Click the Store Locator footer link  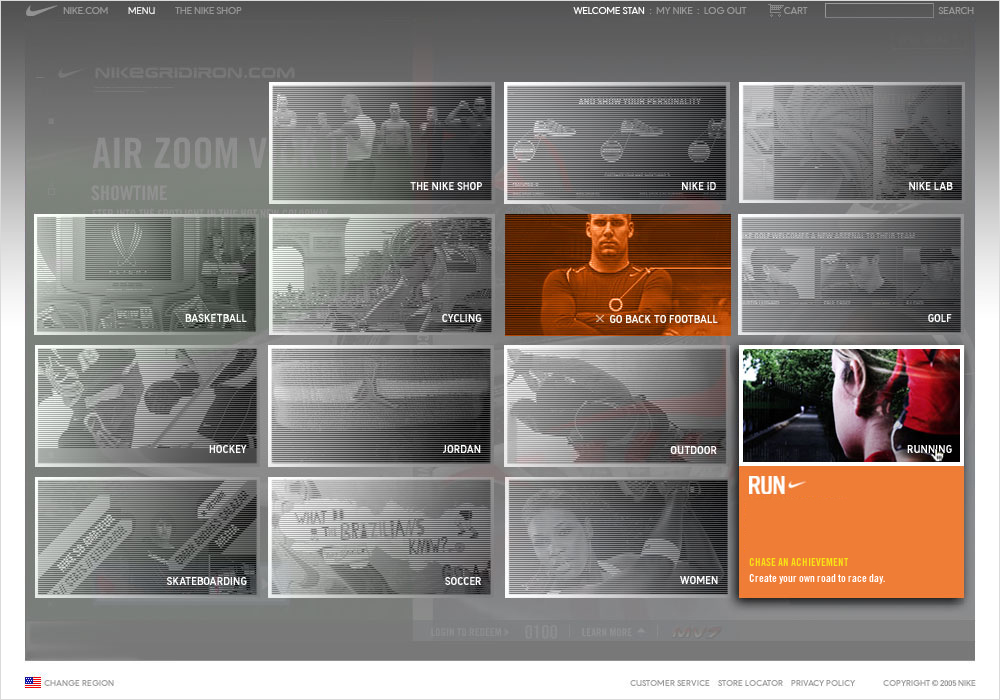click(750, 683)
